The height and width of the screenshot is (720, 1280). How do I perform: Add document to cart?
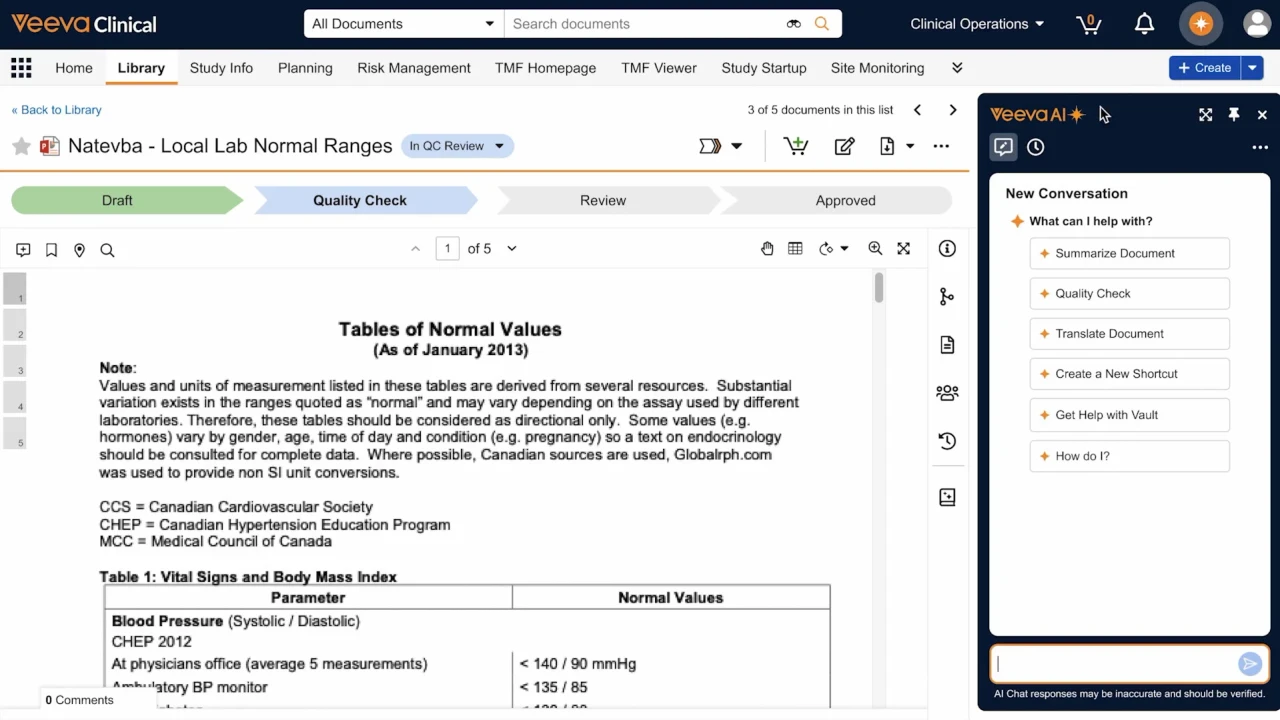pos(796,146)
